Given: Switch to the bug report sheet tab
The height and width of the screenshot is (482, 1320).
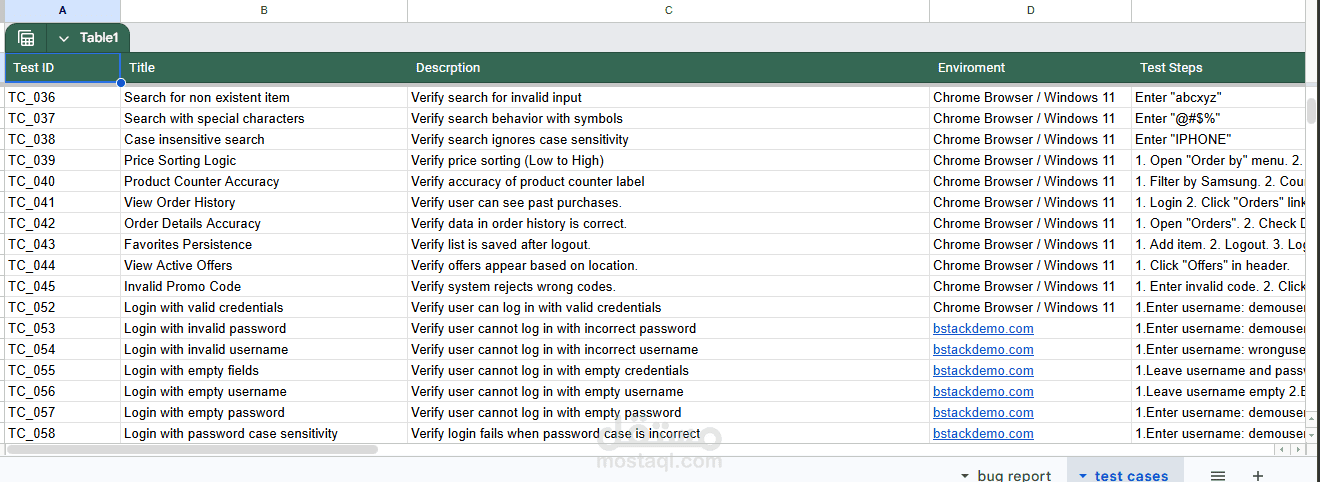Looking at the screenshot, I should point(1014,476).
